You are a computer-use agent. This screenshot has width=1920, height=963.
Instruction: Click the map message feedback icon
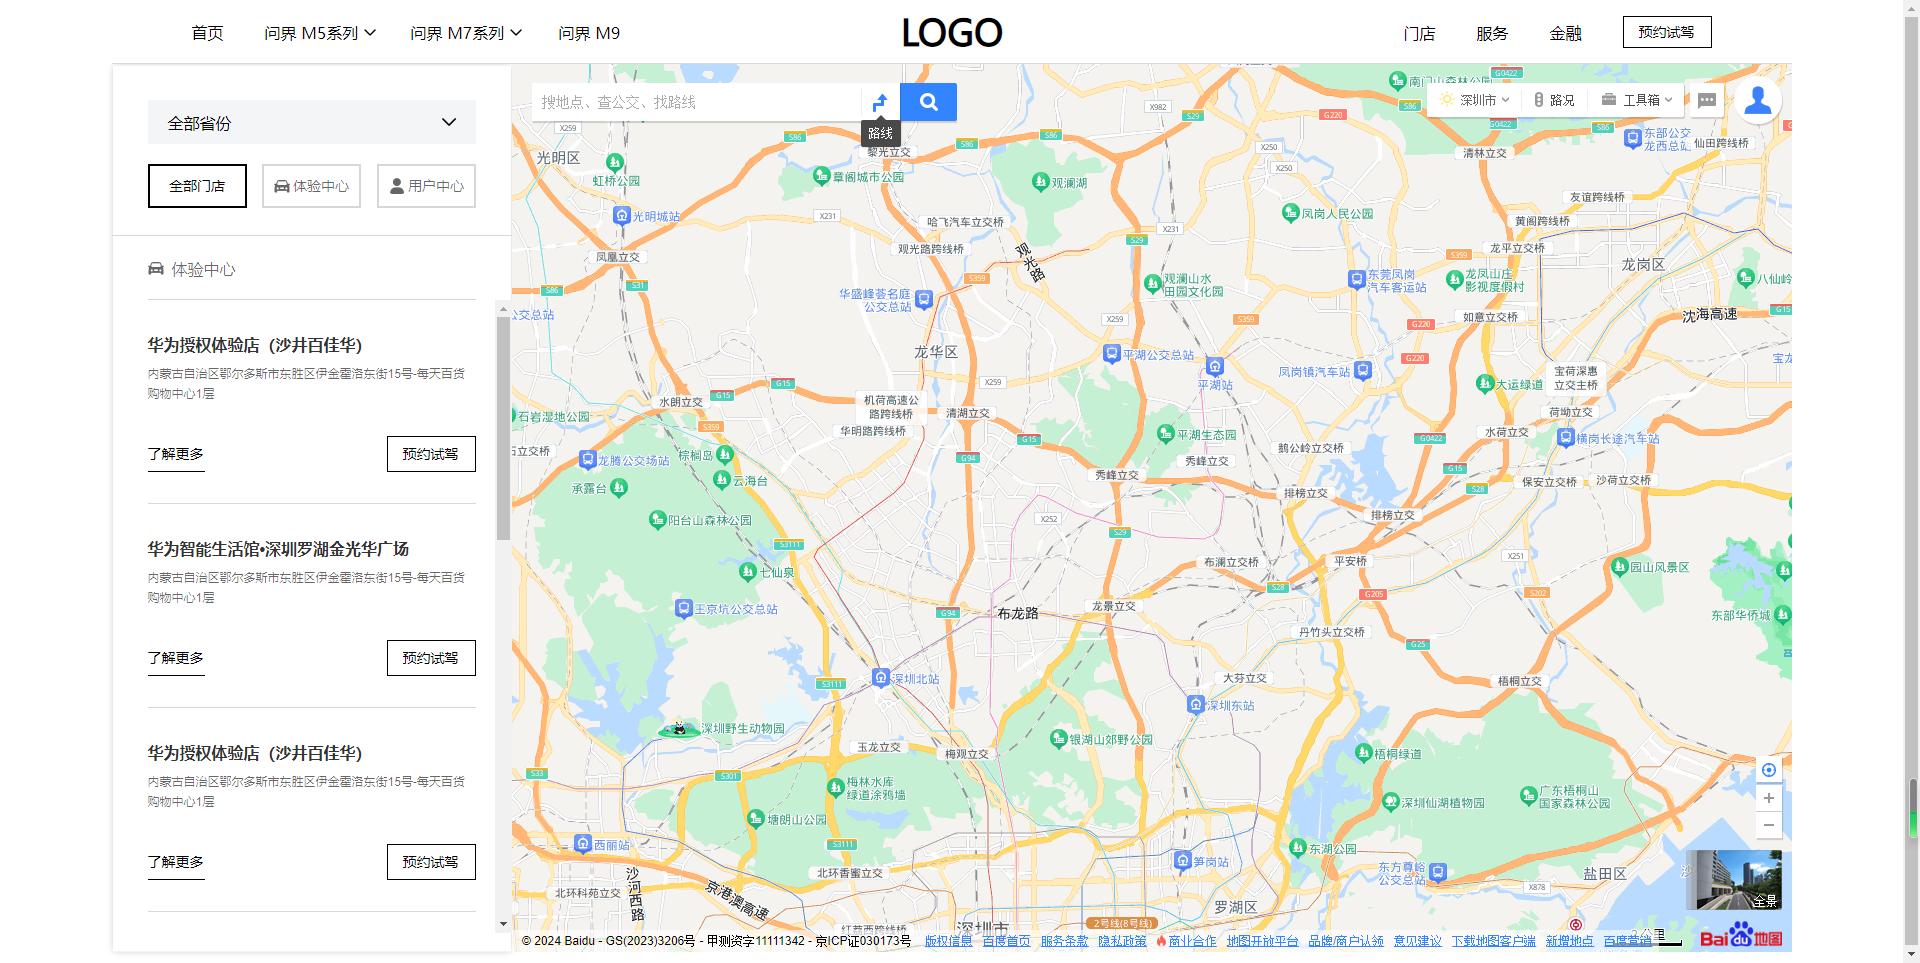coord(1707,100)
